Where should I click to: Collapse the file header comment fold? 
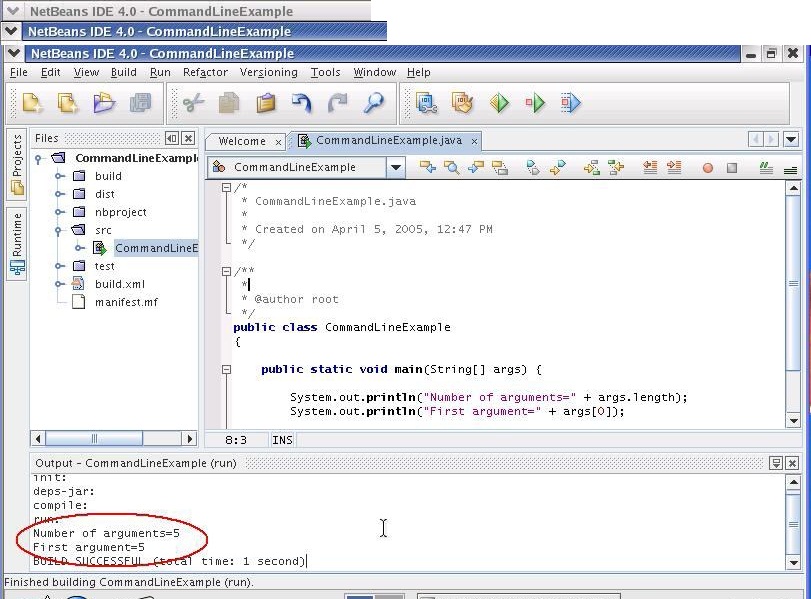pyautogui.click(x=226, y=187)
